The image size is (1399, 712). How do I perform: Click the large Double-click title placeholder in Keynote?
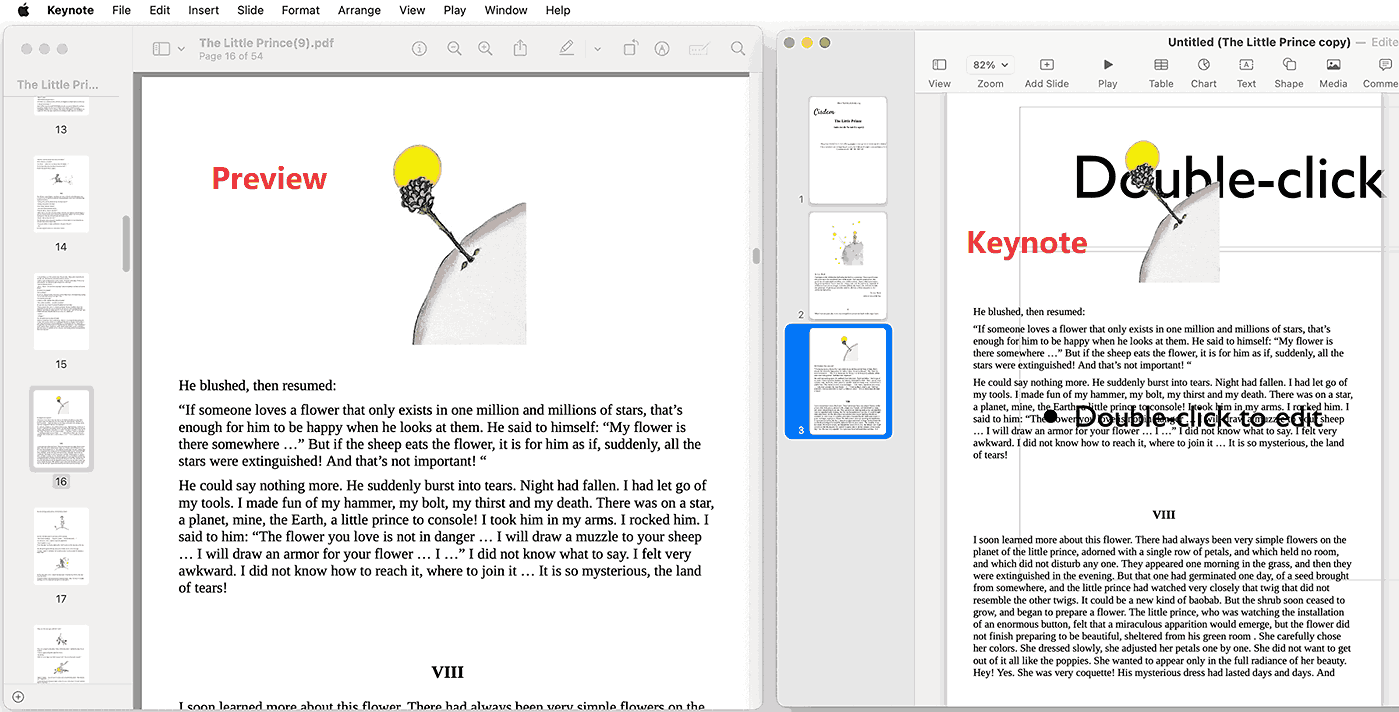(x=1228, y=178)
